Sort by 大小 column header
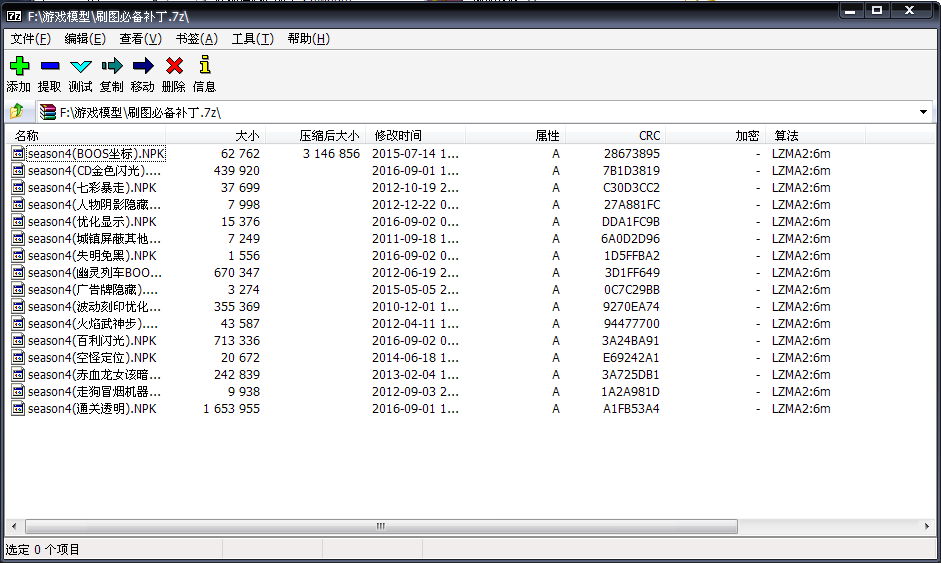This screenshot has height=563, width=941. [215, 136]
